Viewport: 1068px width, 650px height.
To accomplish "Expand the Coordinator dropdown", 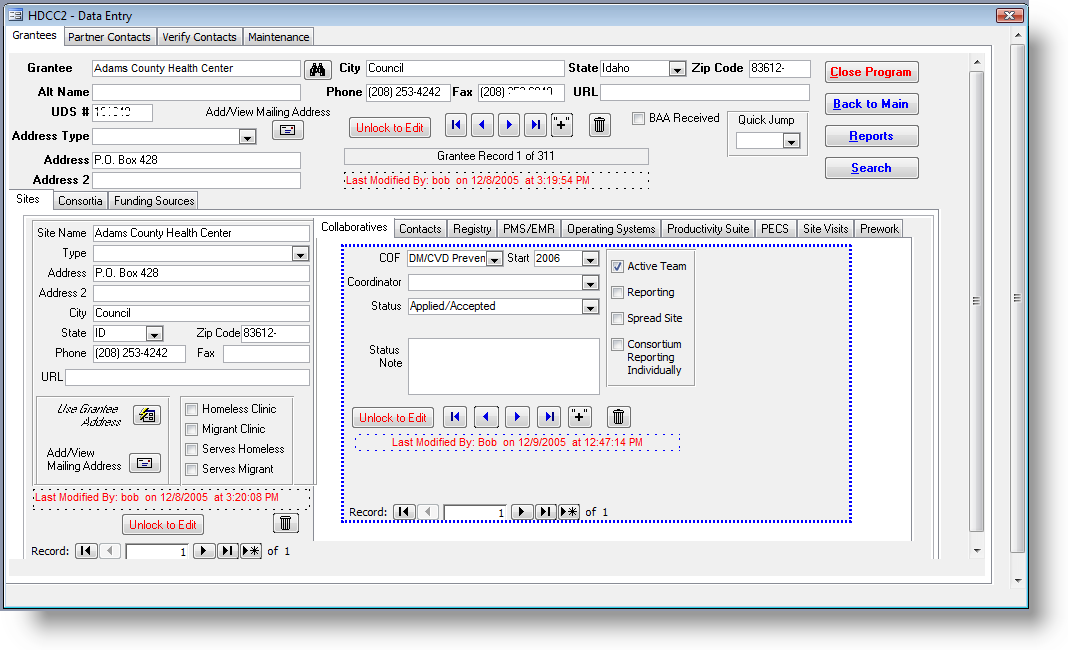I will tap(591, 283).
